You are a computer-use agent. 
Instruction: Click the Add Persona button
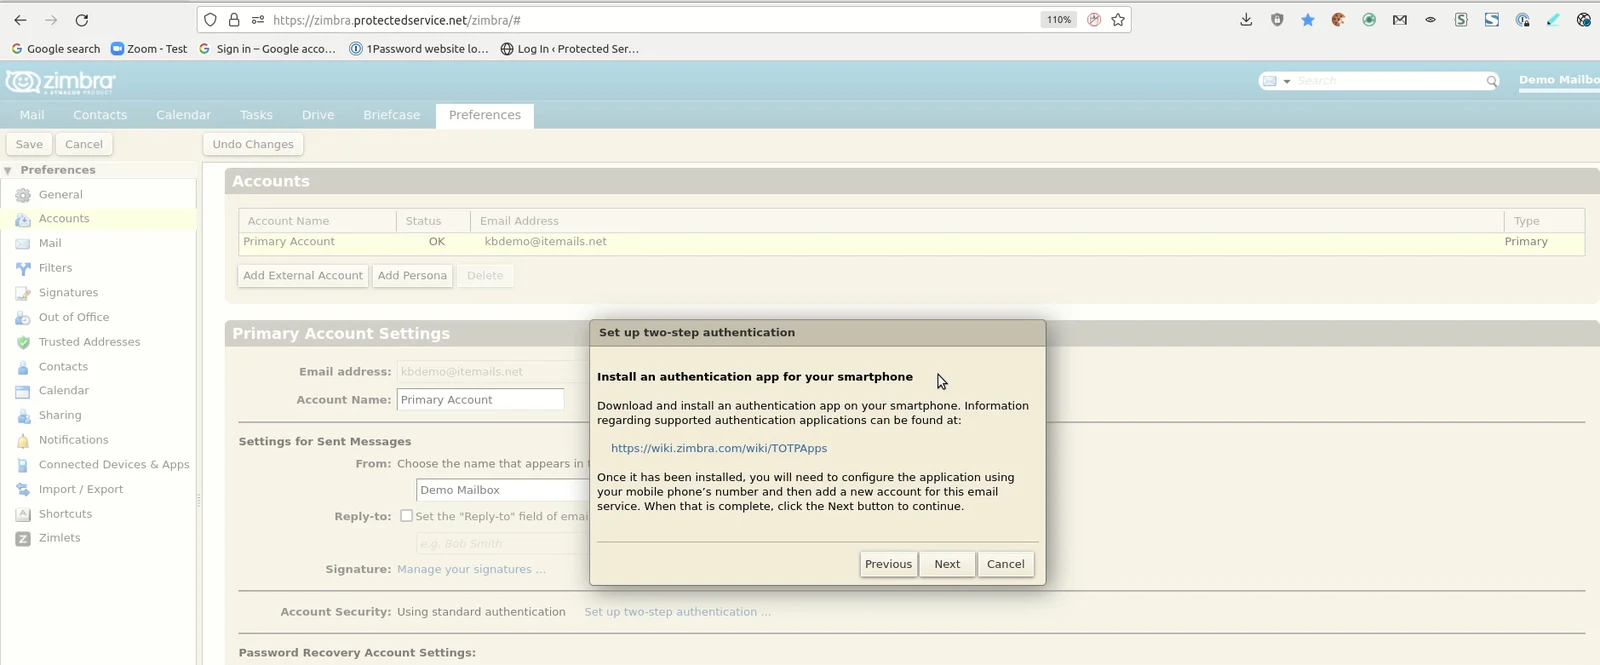click(x=412, y=276)
